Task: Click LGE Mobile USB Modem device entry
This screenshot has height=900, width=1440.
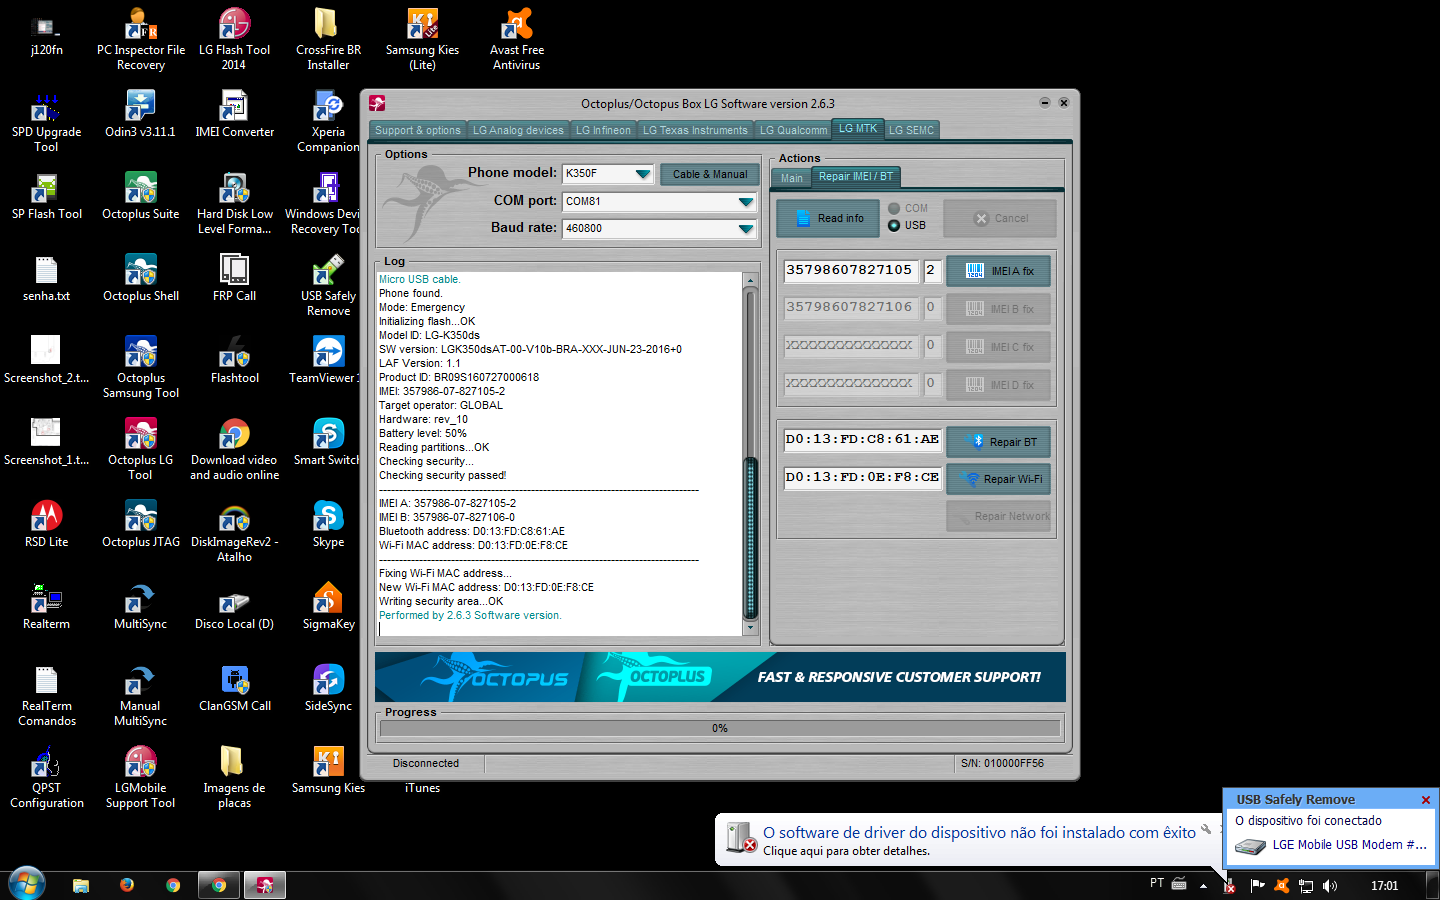Action: click(x=1331, y=845)
